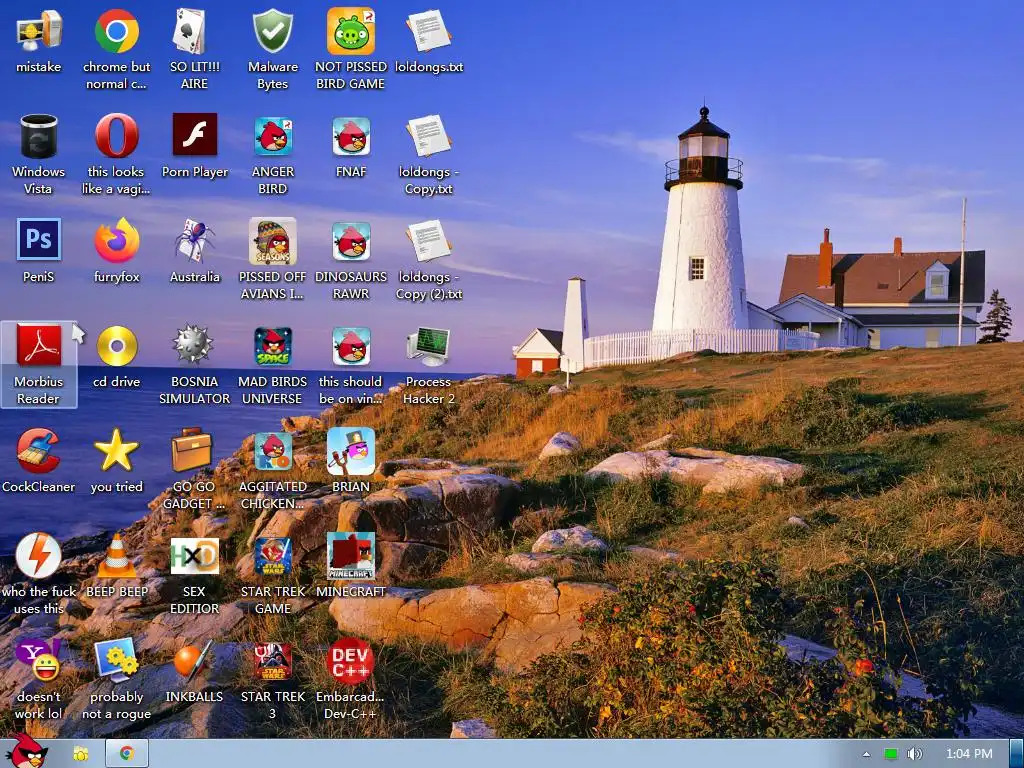Open the pinned folder on the taskbar
This screenshot has width=1024, height=768.
point(80,754)
